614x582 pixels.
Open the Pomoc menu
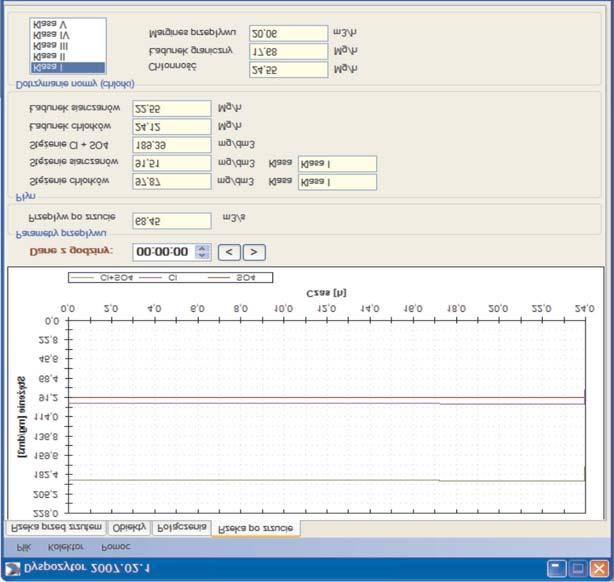(116, 546)
